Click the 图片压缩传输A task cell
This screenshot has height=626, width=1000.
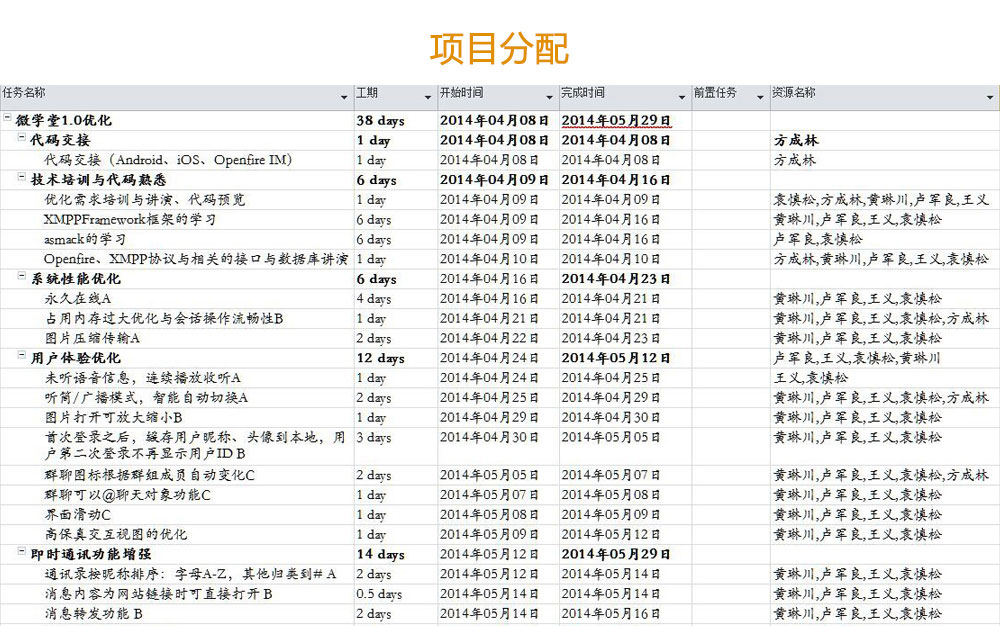click(x=92, y=338)
